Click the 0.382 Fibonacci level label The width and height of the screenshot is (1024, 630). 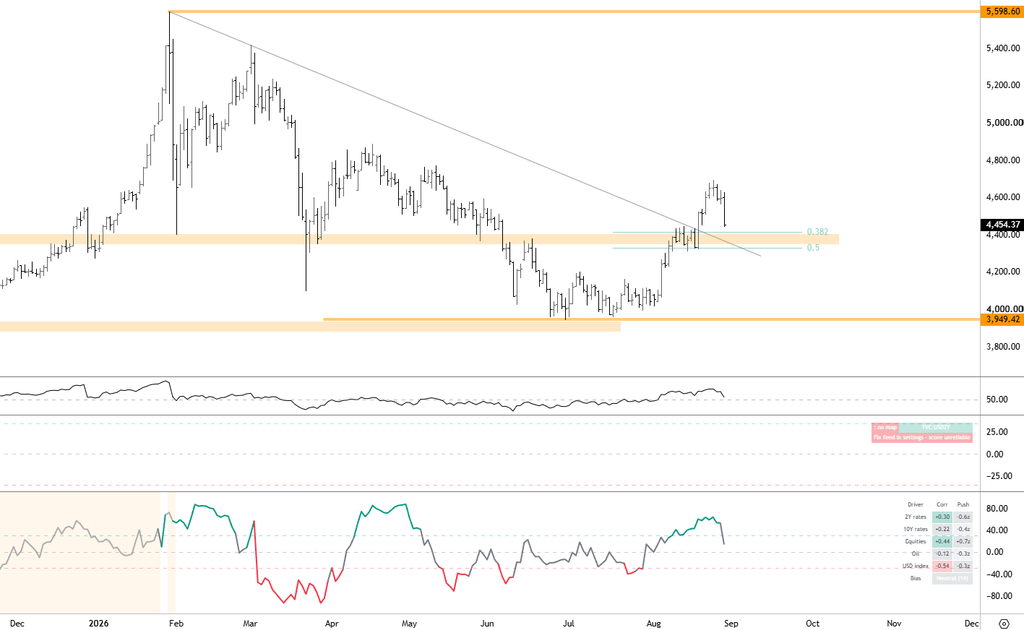coord(817,232)
